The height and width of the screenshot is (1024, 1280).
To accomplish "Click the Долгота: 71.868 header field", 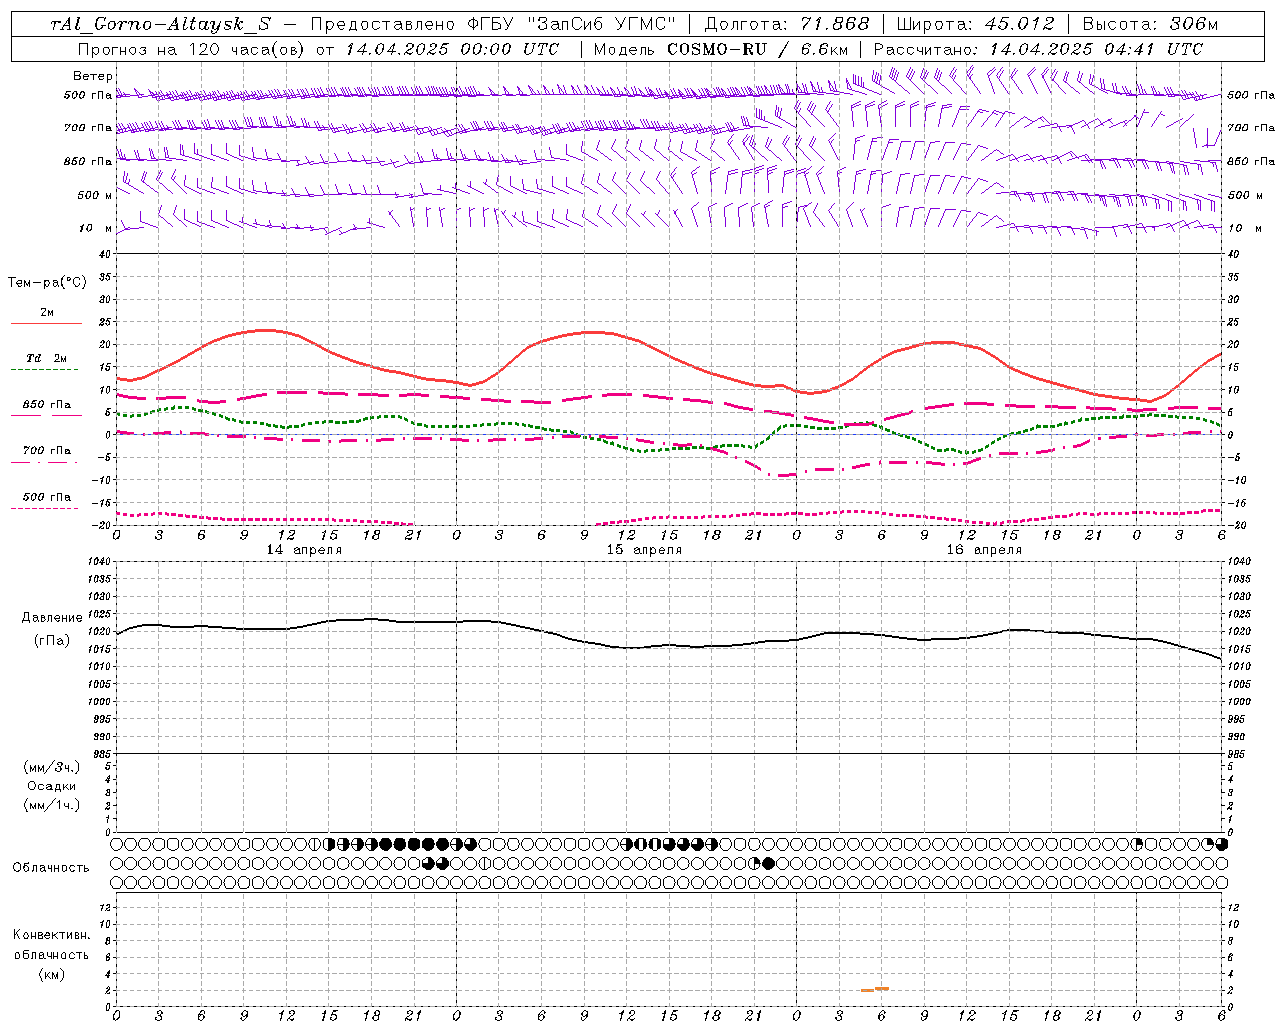I will coord(787,25).
